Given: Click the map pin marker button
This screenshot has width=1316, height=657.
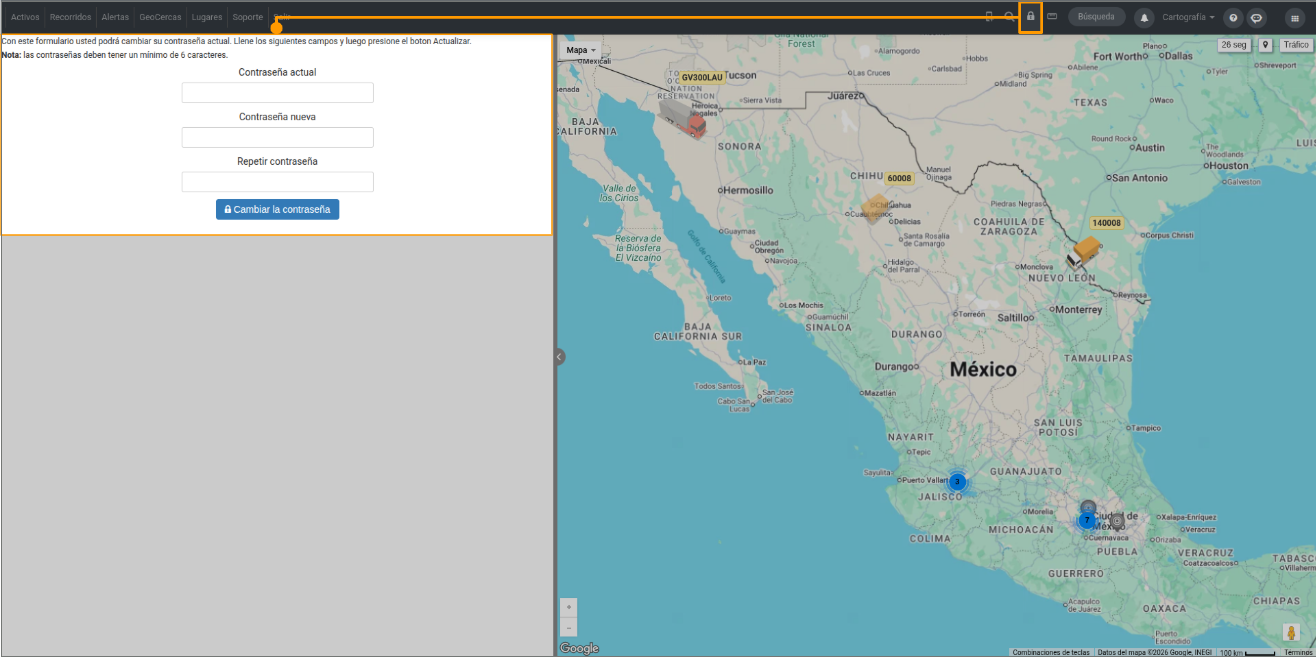Looking at the screenshot, I should (1265, 45).
